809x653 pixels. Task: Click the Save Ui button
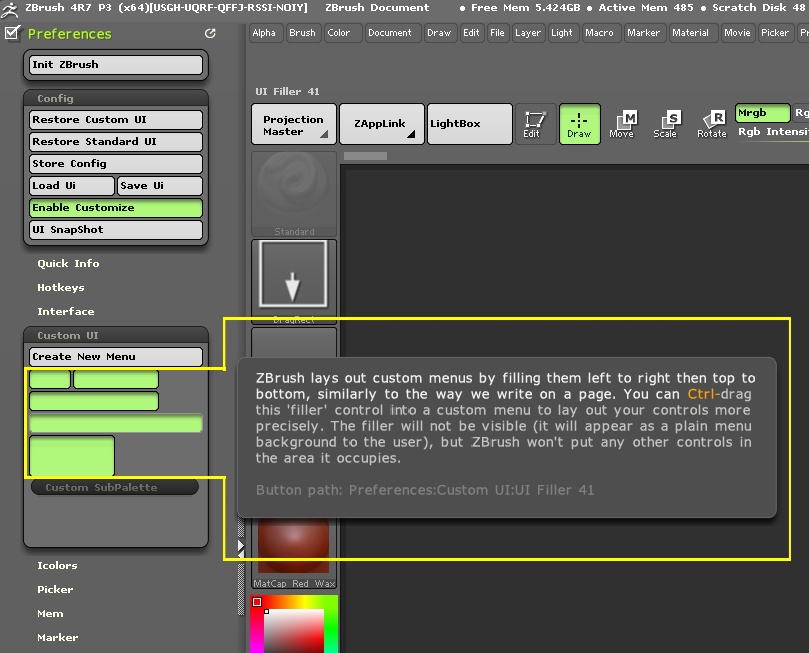point(160,186)
